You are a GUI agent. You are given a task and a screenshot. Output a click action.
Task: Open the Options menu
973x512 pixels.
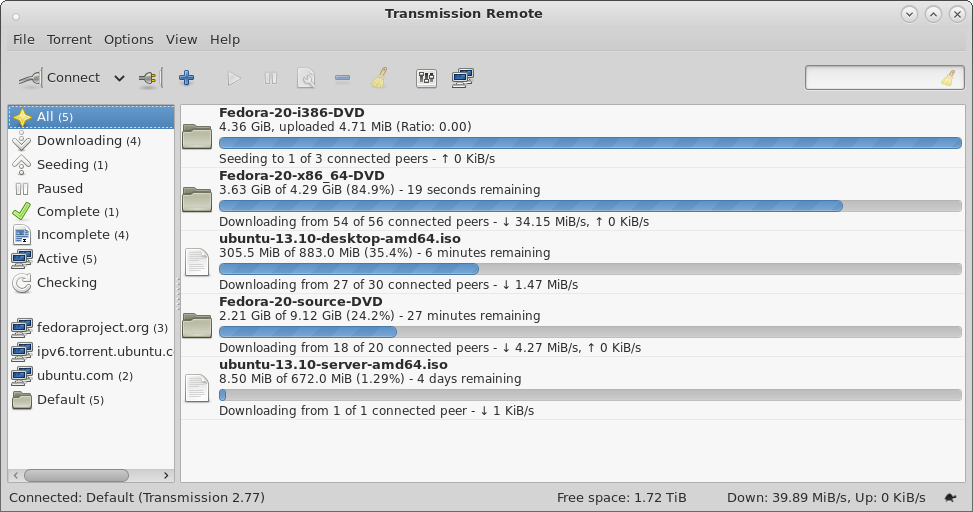point(129,39)
